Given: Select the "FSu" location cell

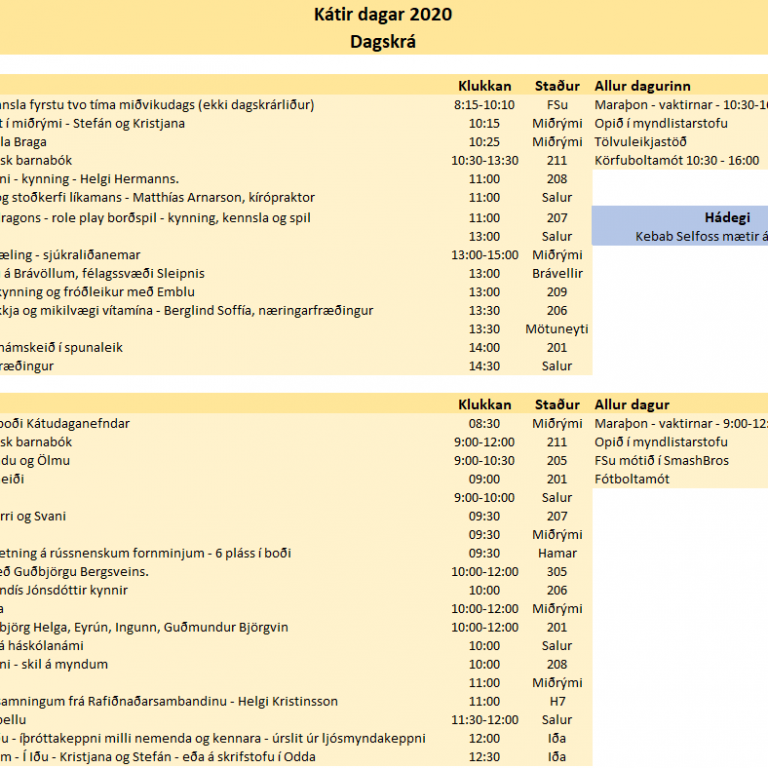Looking at the screenshot, I should (557, 105).
